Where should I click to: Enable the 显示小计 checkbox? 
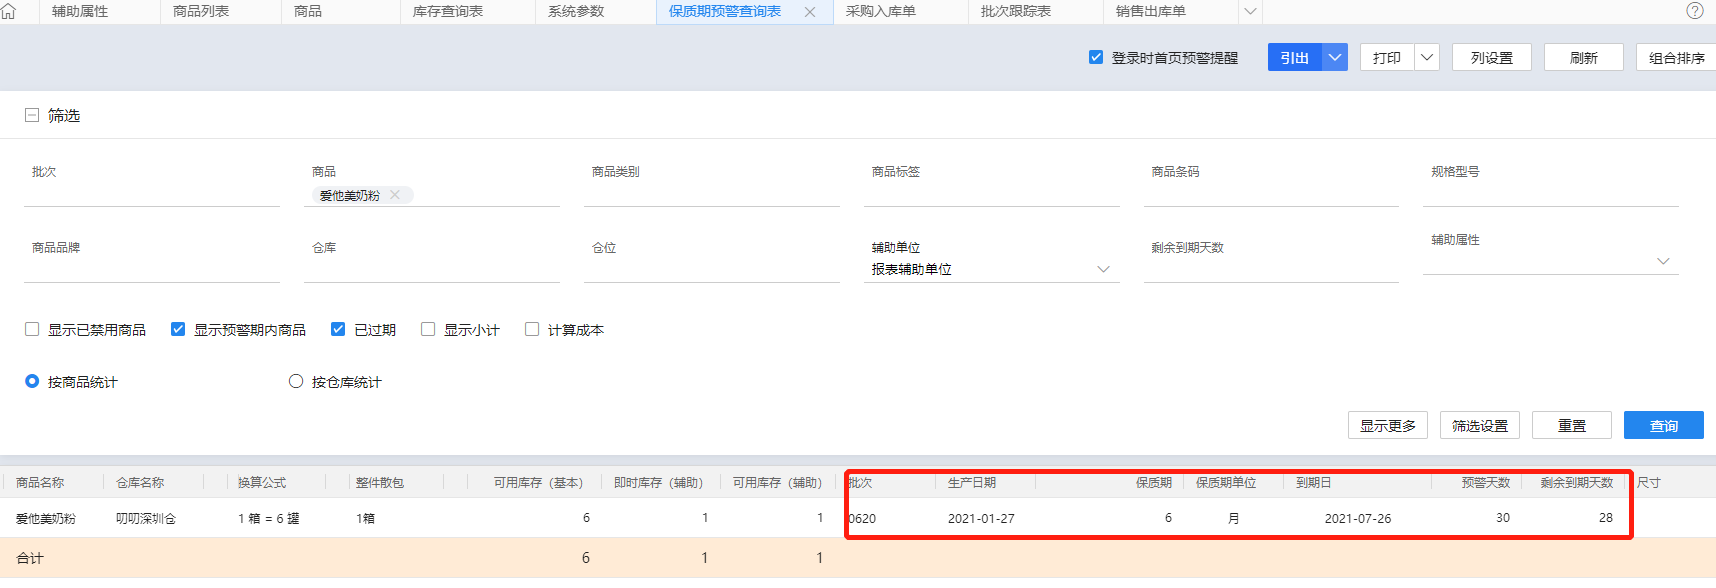428,329
